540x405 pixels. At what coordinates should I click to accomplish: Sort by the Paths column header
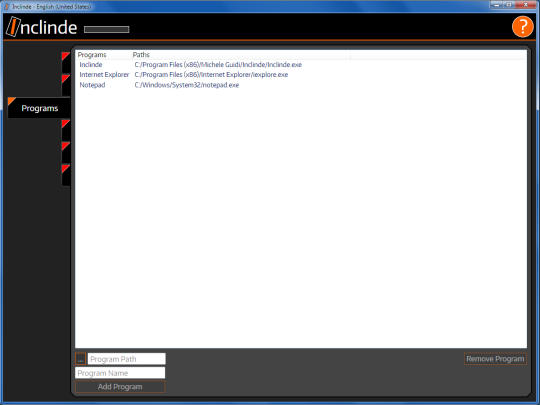coord(240,55)
